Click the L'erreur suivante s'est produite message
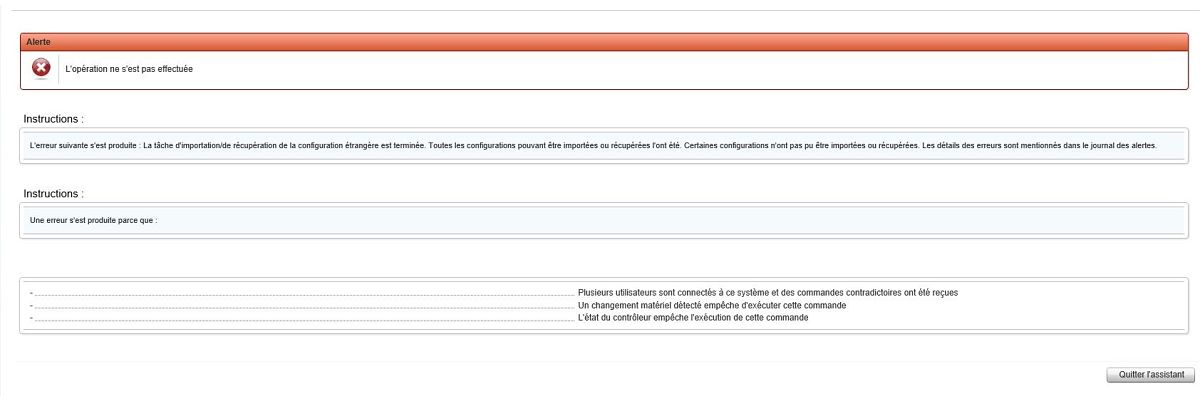The image size is (1200, 396). click(594, 145)
